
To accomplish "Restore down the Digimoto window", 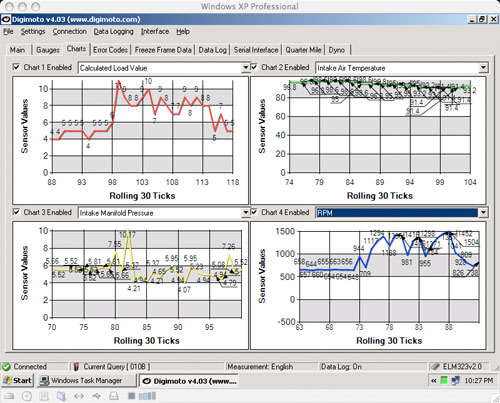I will 482,19.
